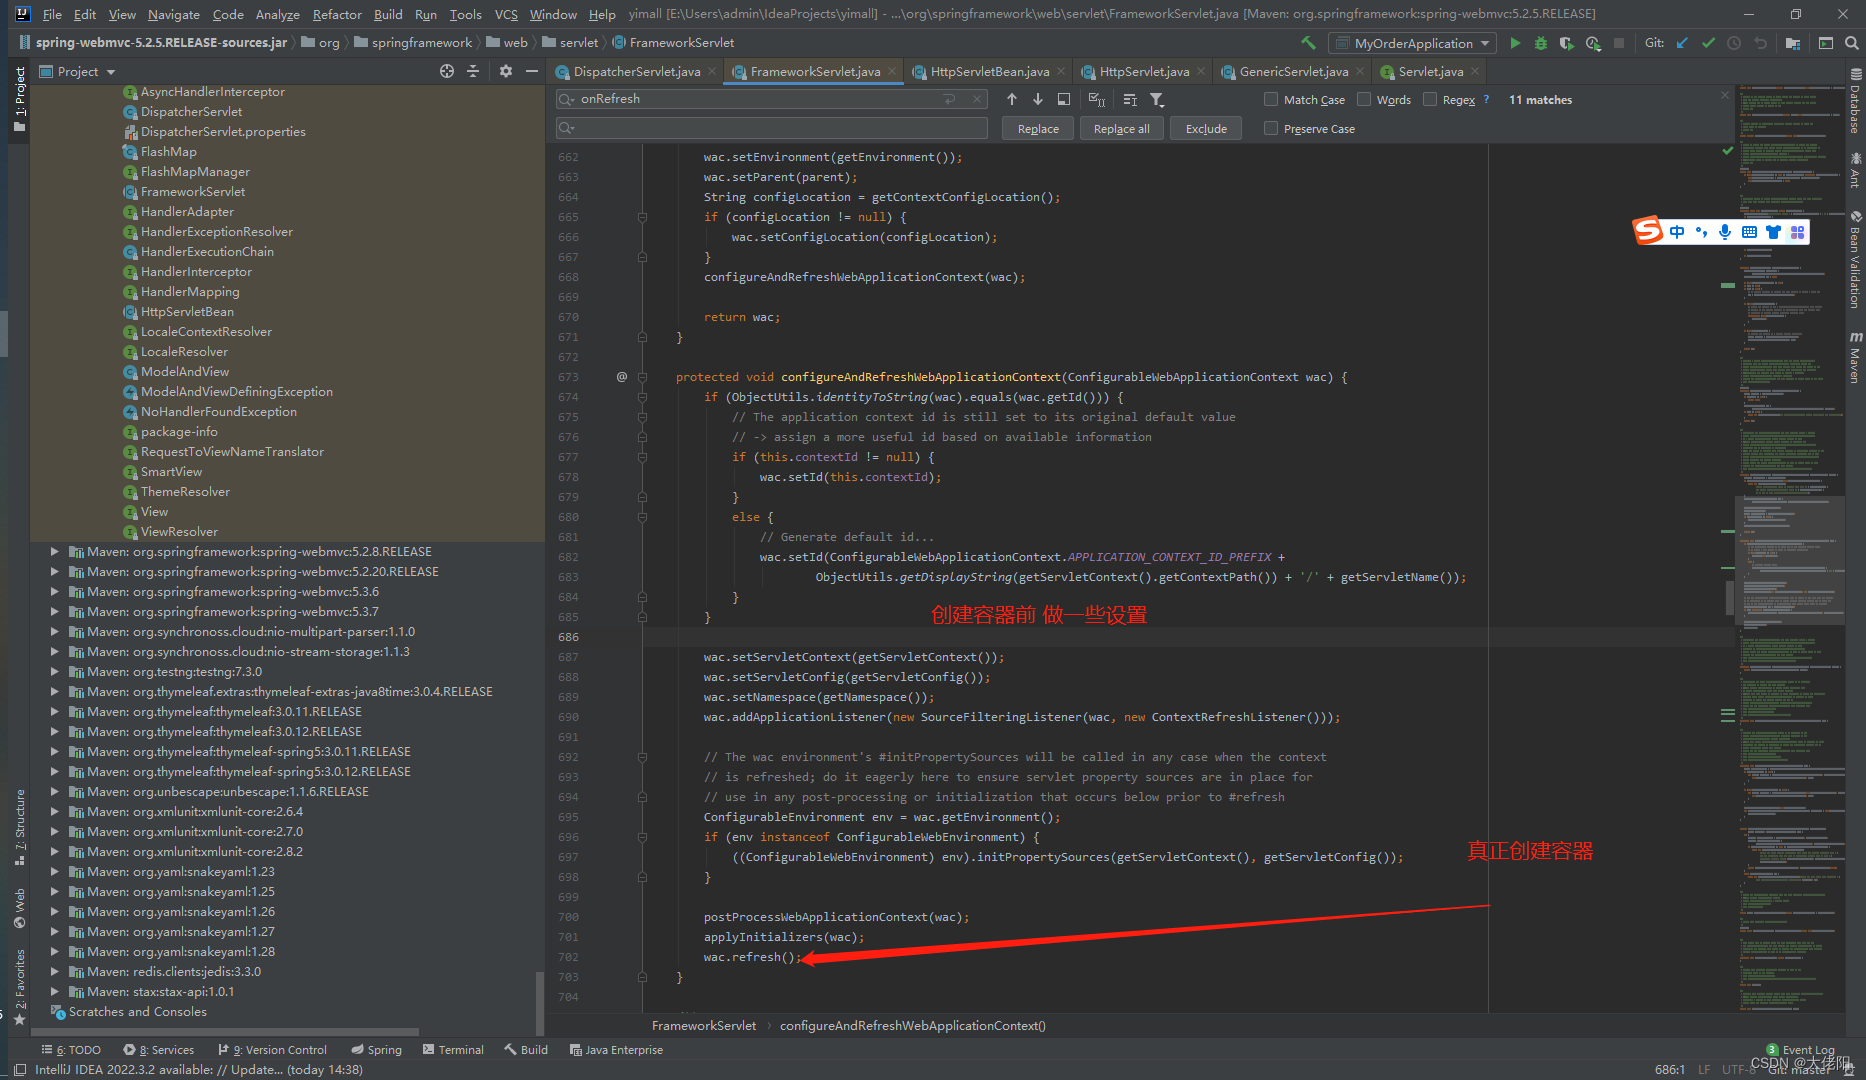Image resolution: width=1866 pixels, height=1080 pixels.
Task: Expand Maven: redis.clients:jedis:3.3.0 node
Action: 54,971
